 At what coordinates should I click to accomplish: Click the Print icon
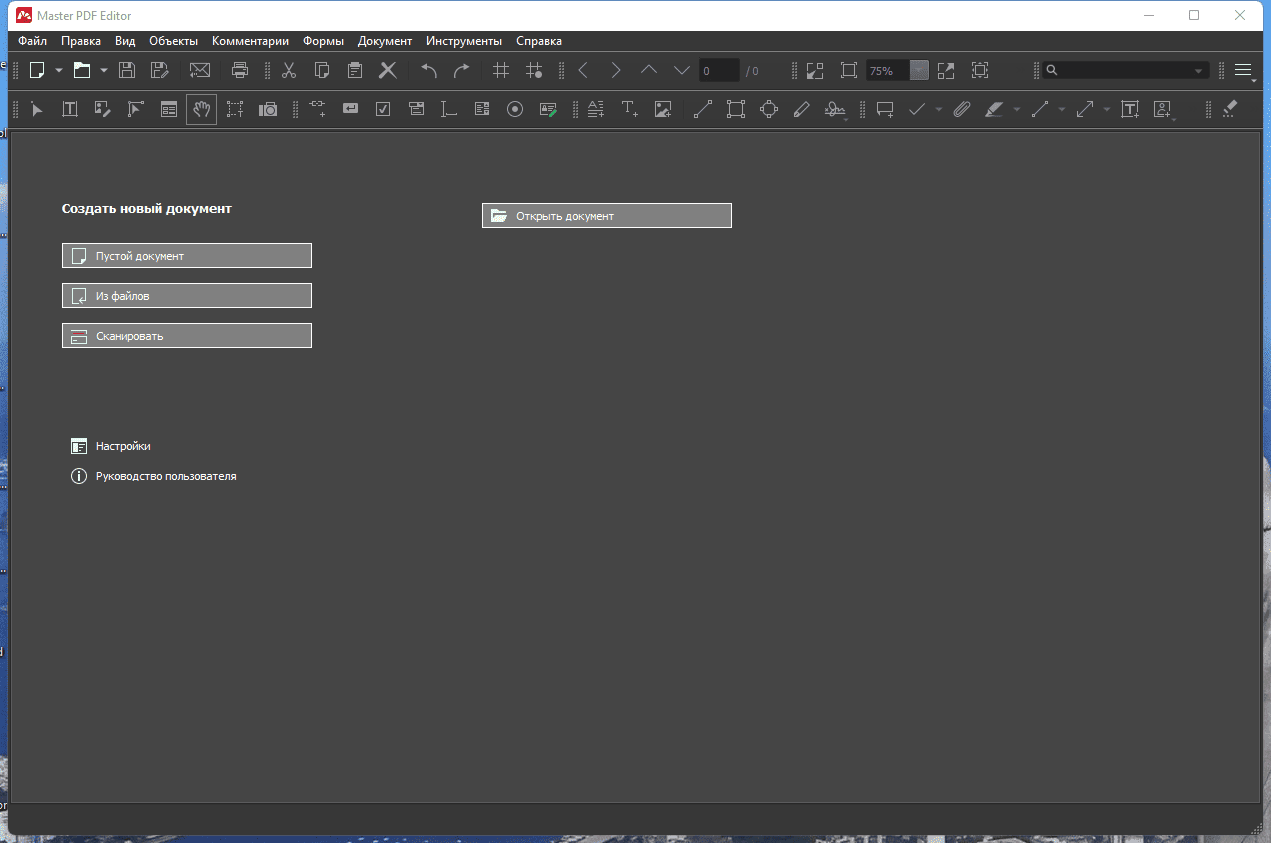pos(240,70)
